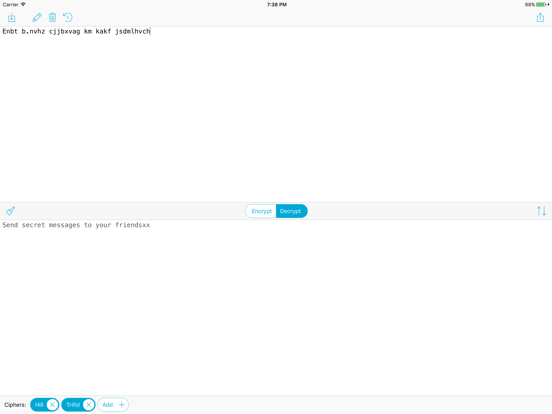Tap the share icon at top right

pos(540,17)
